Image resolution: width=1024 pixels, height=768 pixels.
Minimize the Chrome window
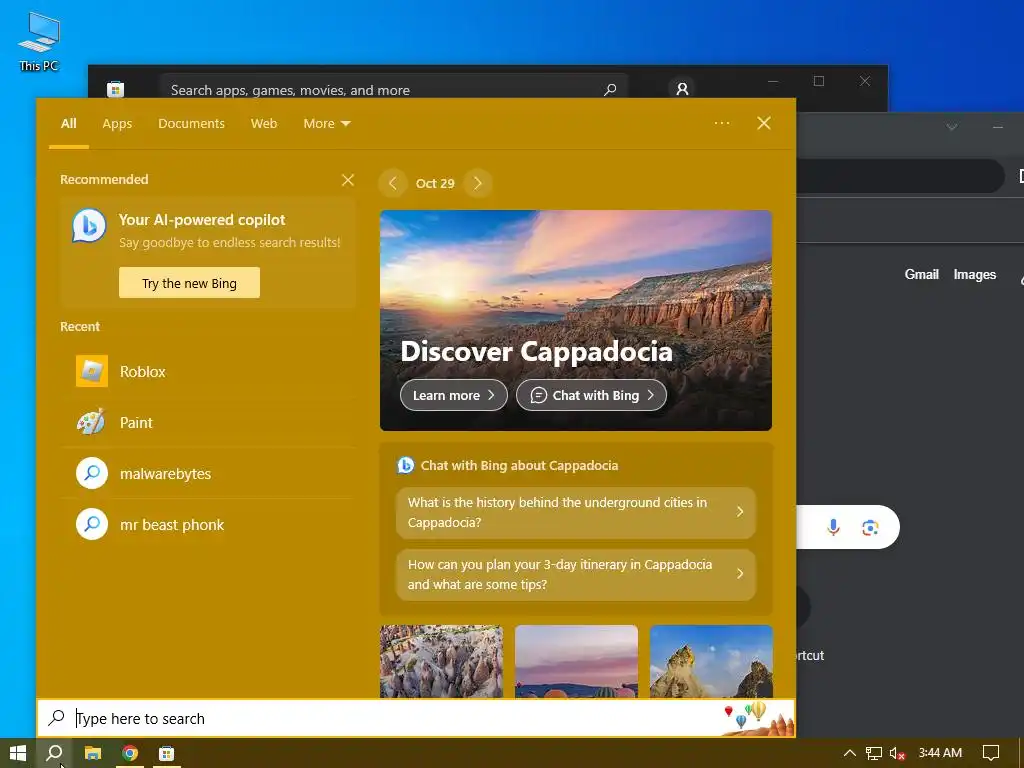997,127
